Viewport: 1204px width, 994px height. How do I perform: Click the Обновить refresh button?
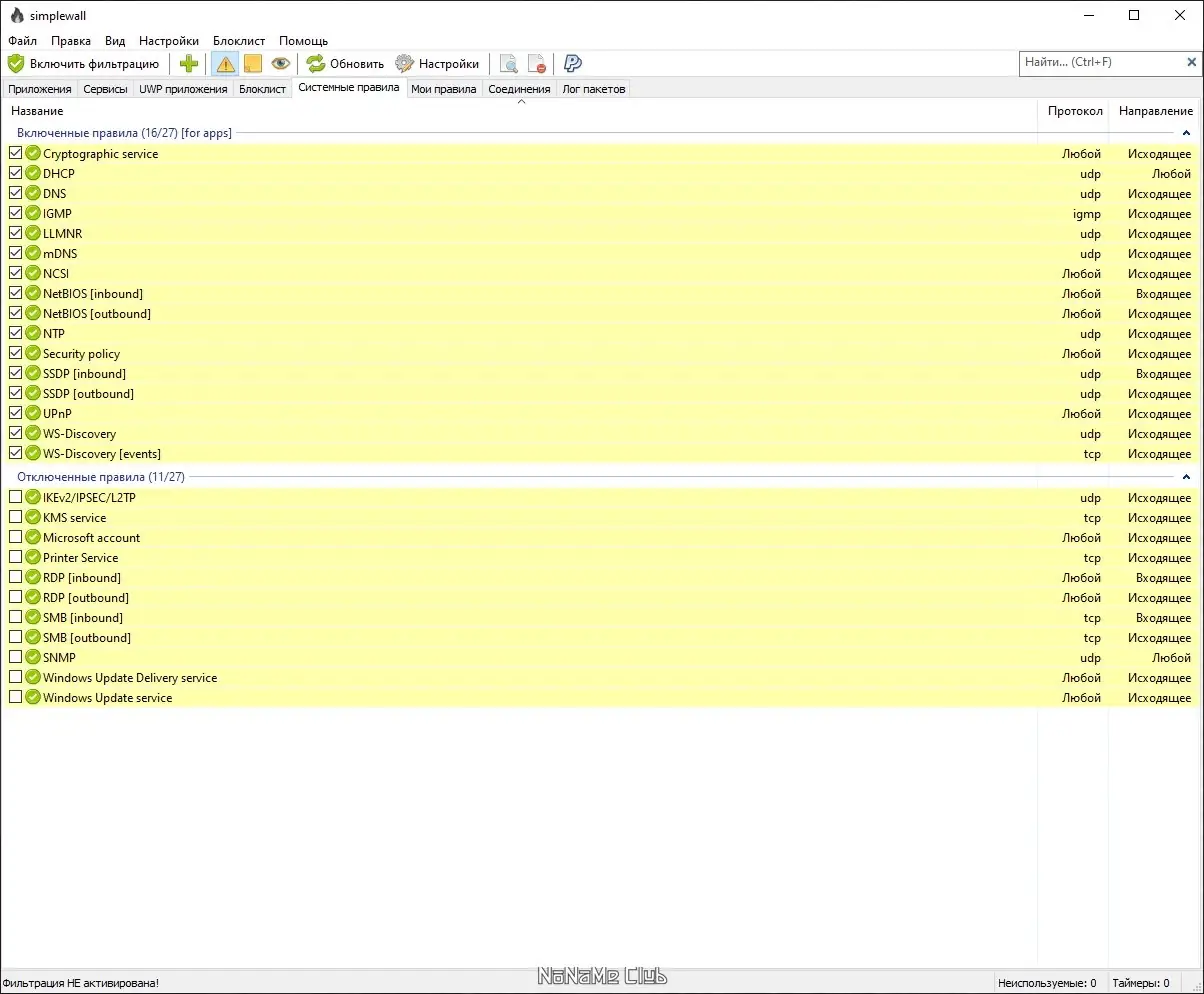pyautogui.click(x=345, y=64)
